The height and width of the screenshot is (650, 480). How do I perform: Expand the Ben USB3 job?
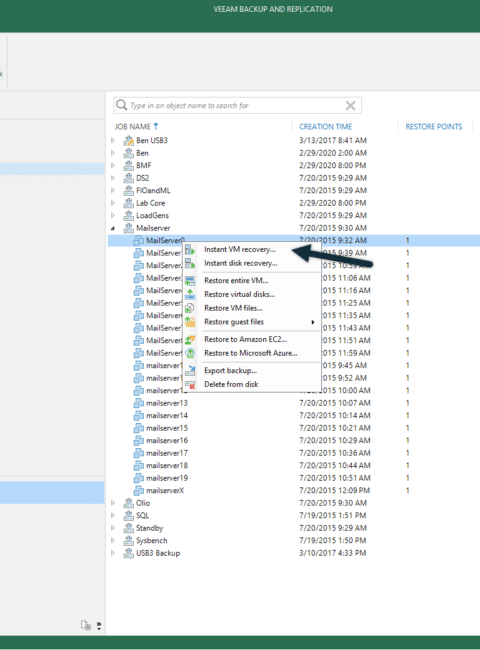tap(113, 141)
